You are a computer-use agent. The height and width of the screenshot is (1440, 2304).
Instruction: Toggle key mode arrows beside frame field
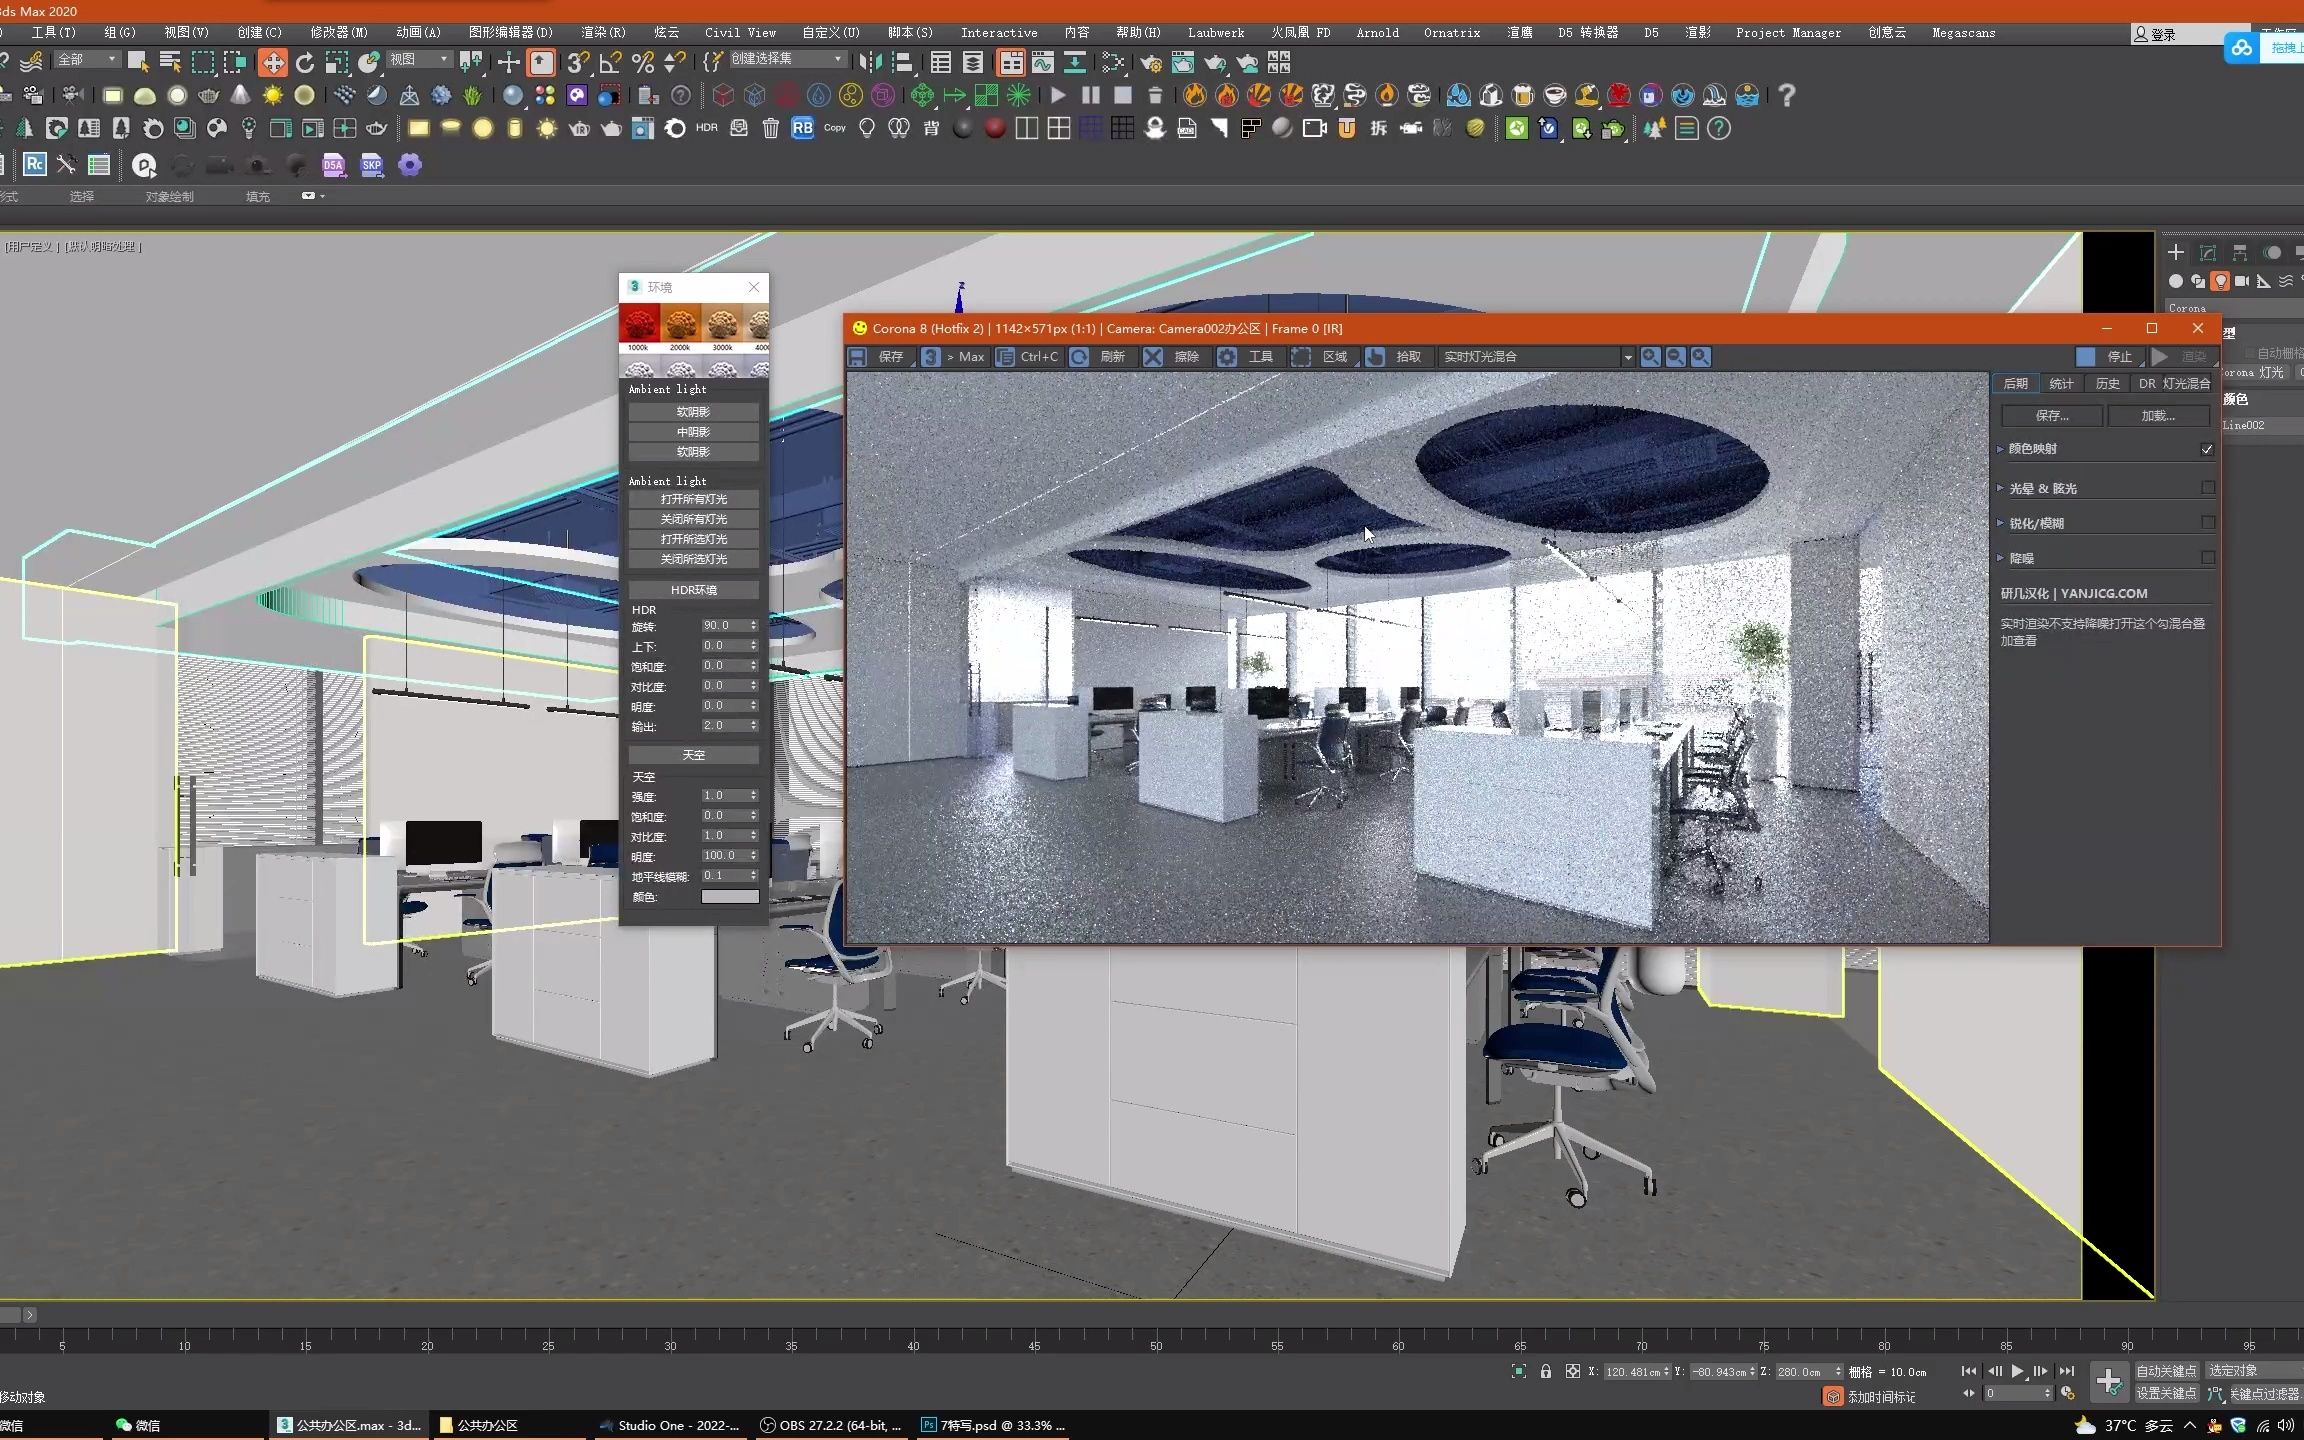(x=1969, y=1393)
